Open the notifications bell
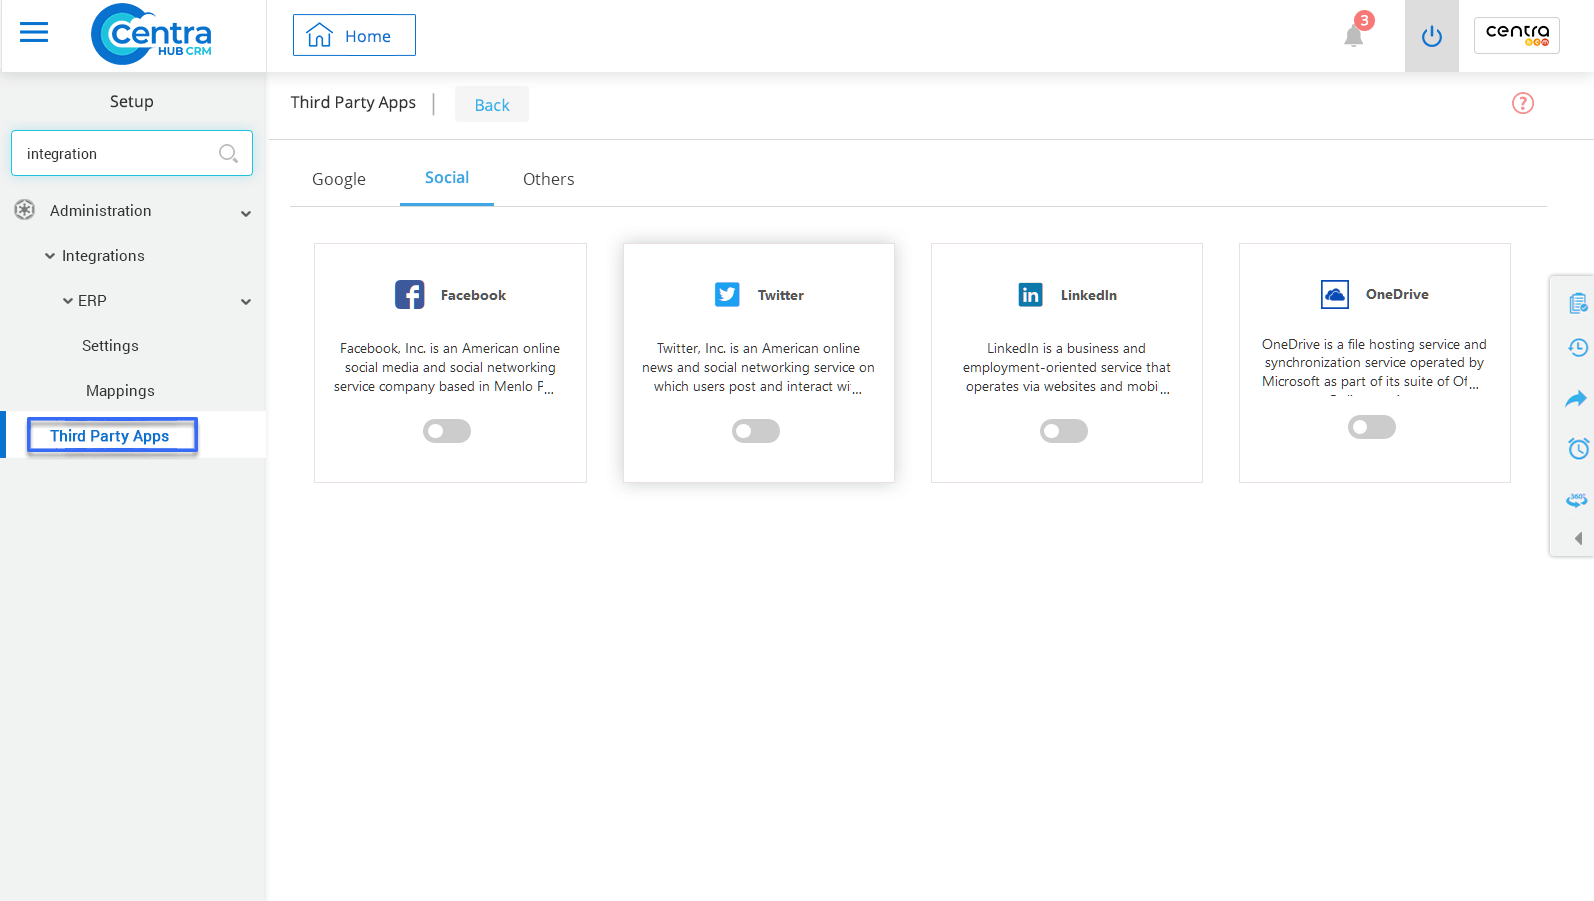This screenshot has width=1594, height=901. [x=1354, y=36]
